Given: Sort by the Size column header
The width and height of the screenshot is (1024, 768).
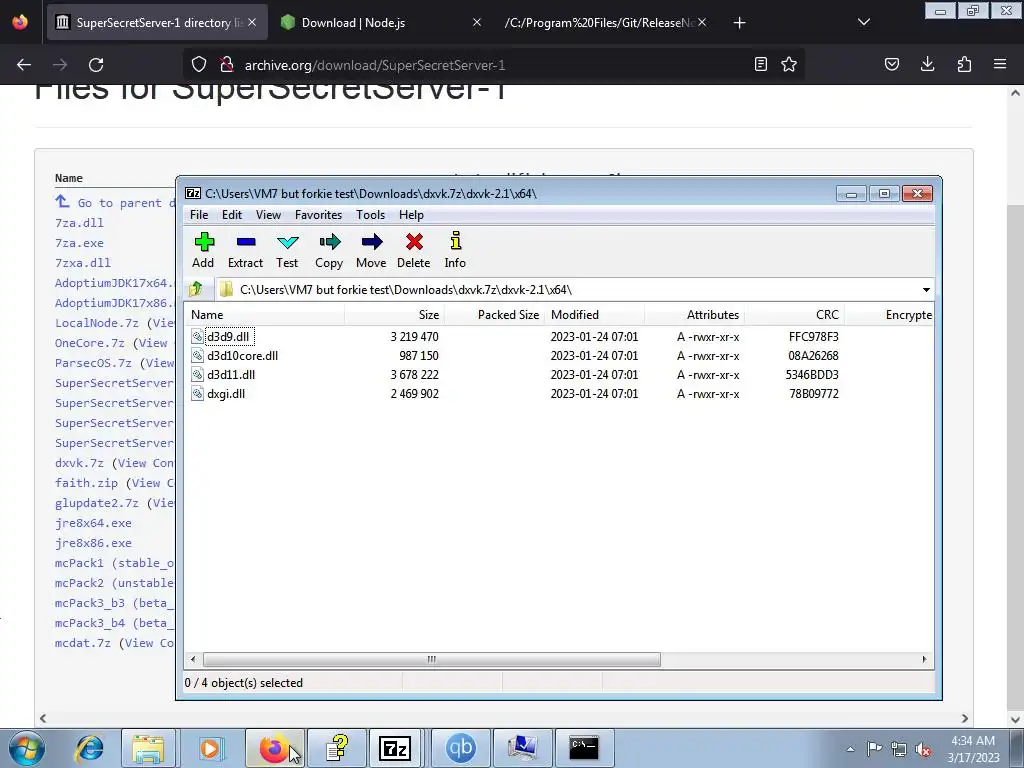Looking at the screenshot, I should (x=394, y=315).
